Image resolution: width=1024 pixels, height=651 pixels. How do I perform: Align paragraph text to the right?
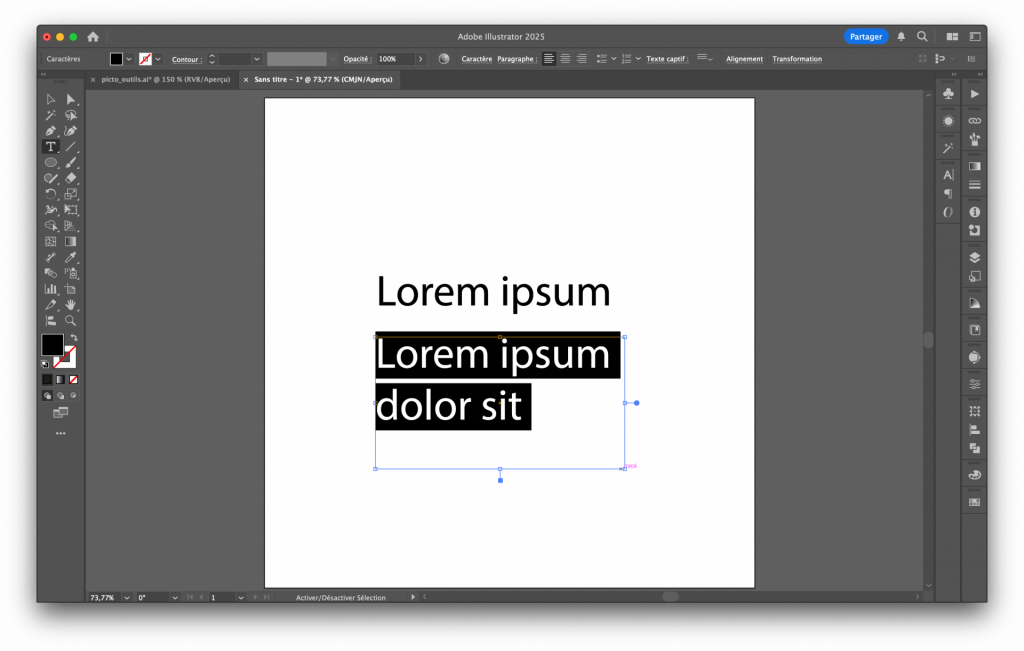(581, 59)
